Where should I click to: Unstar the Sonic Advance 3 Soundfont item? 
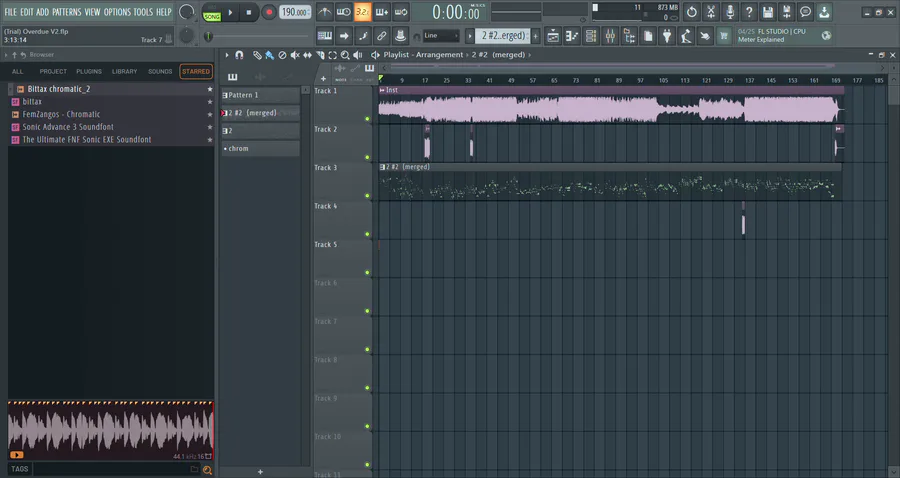tap(210, 127)
